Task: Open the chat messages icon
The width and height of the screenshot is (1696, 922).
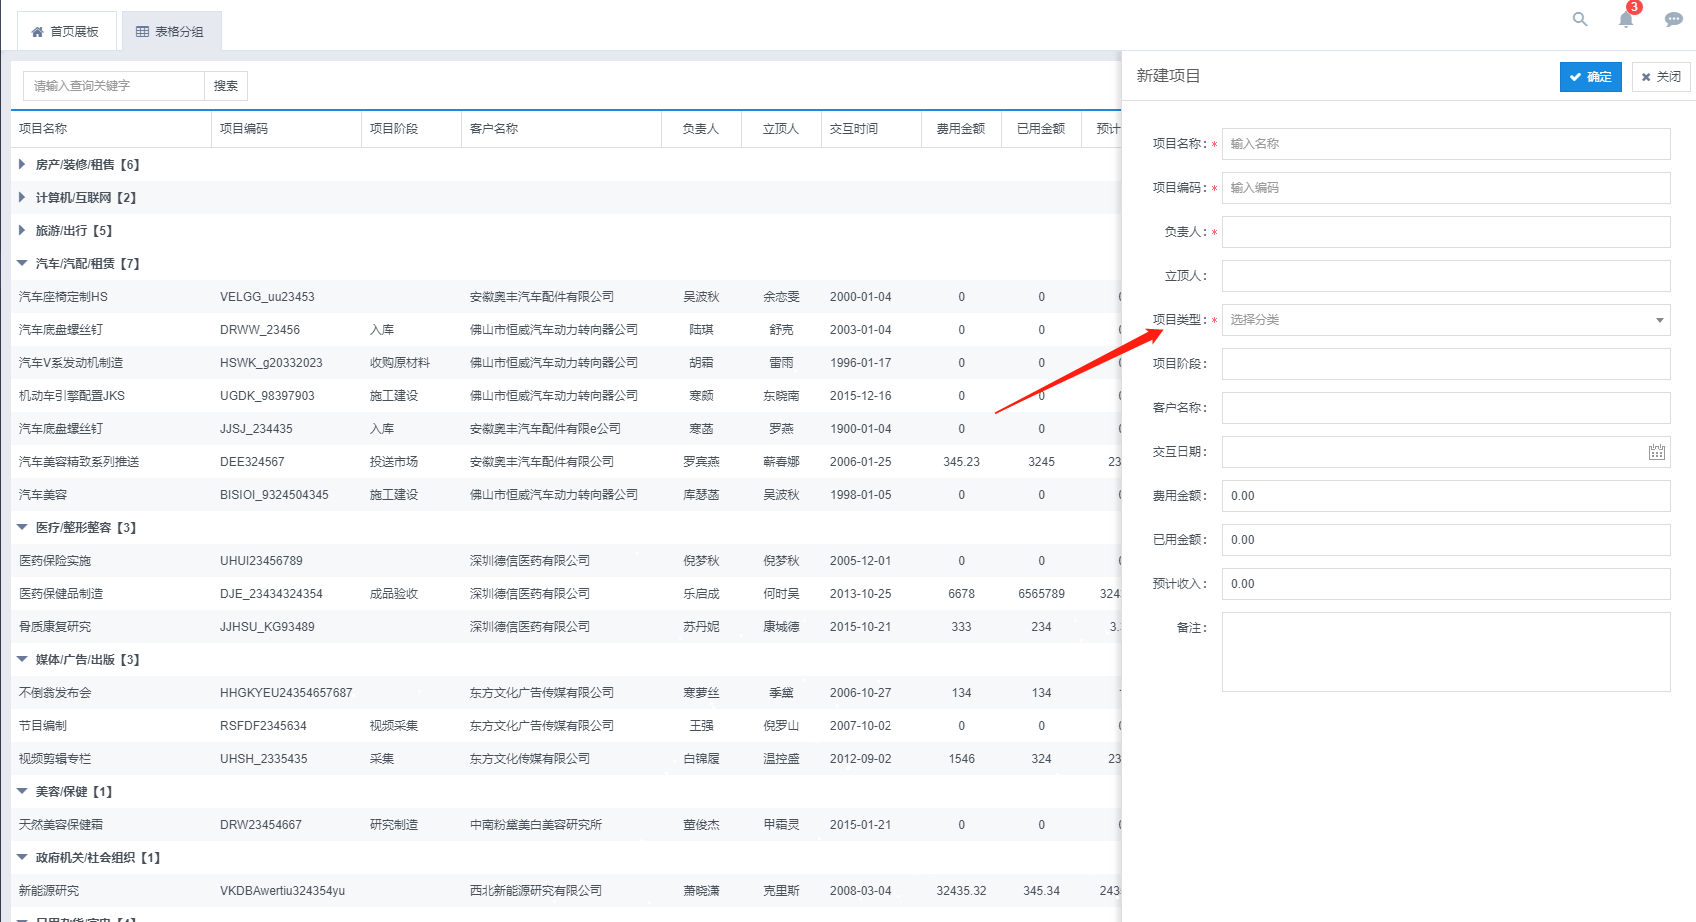Action: click(1673, 19)
